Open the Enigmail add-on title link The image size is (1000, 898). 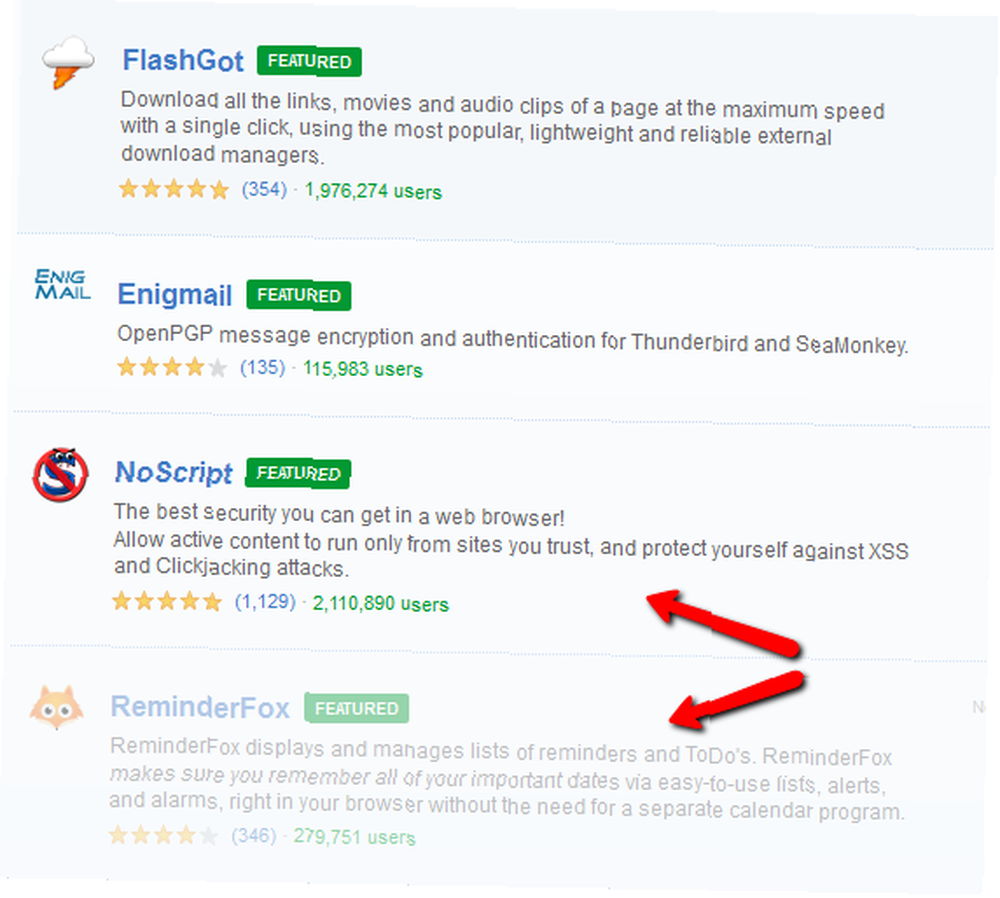(174, 295)
